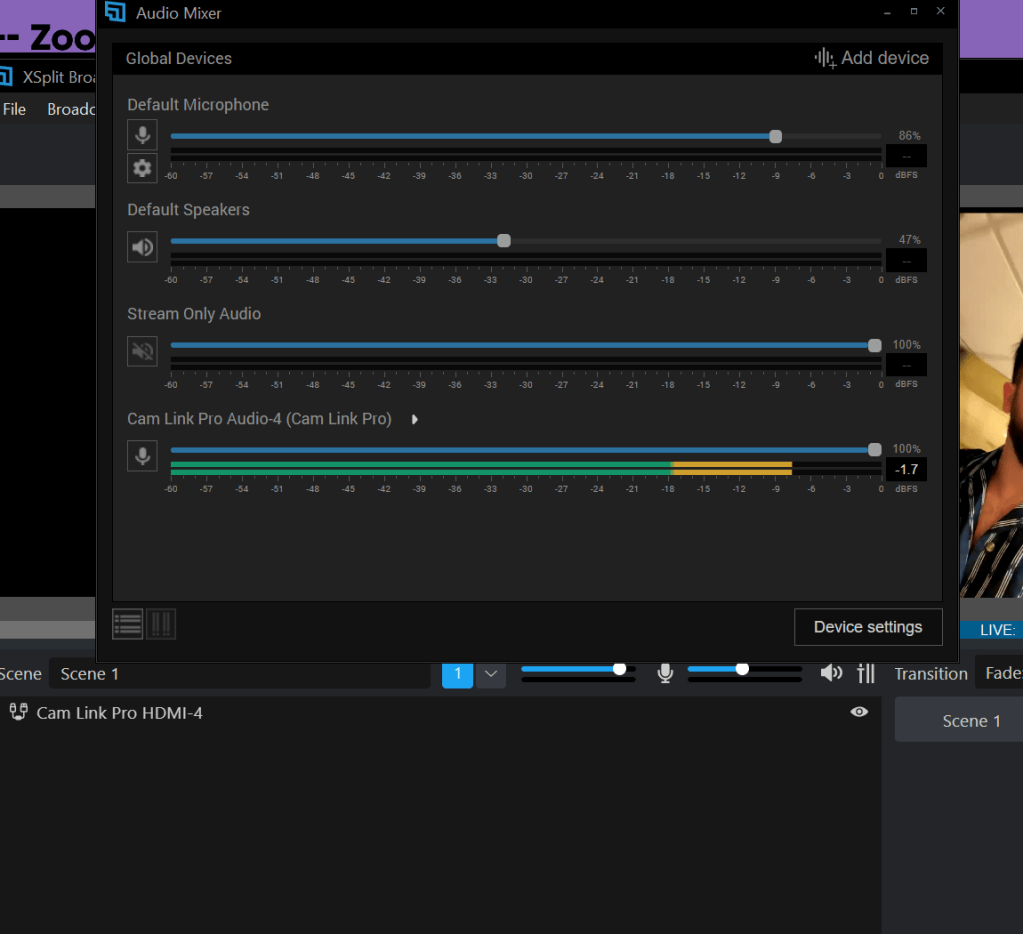Hide Cam Link Pro HDMI-4 source

click(x=859, y=712)
